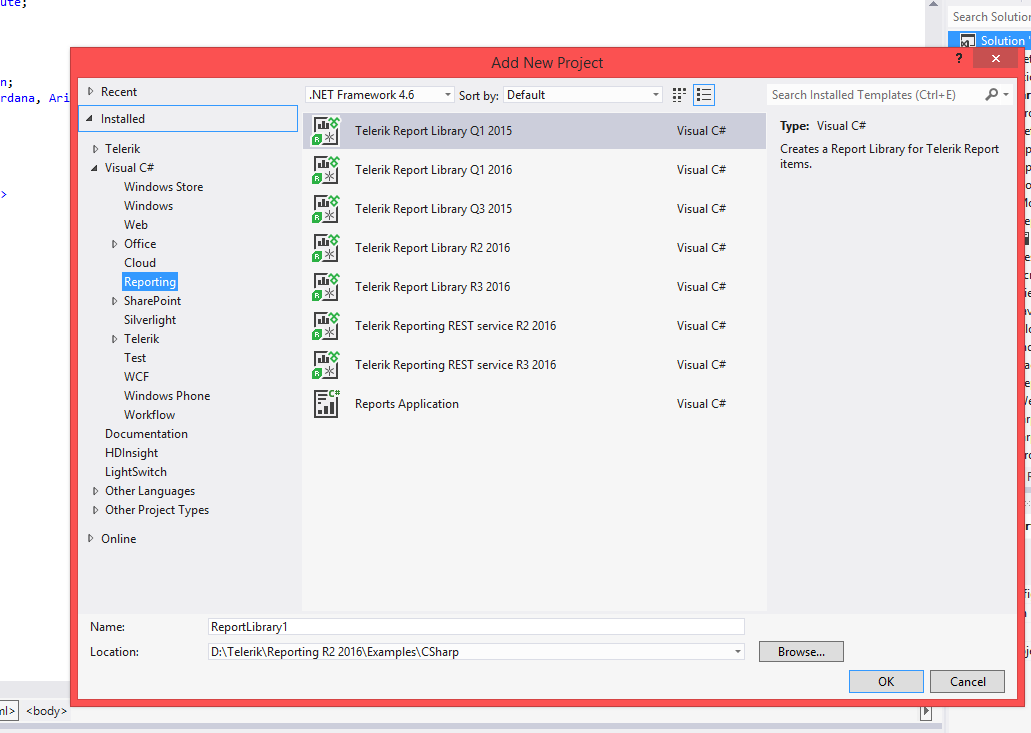The width and height of the screenshot is (1031, 733).
Task: Select the Cloud category
Action: [x=140, y=263]
